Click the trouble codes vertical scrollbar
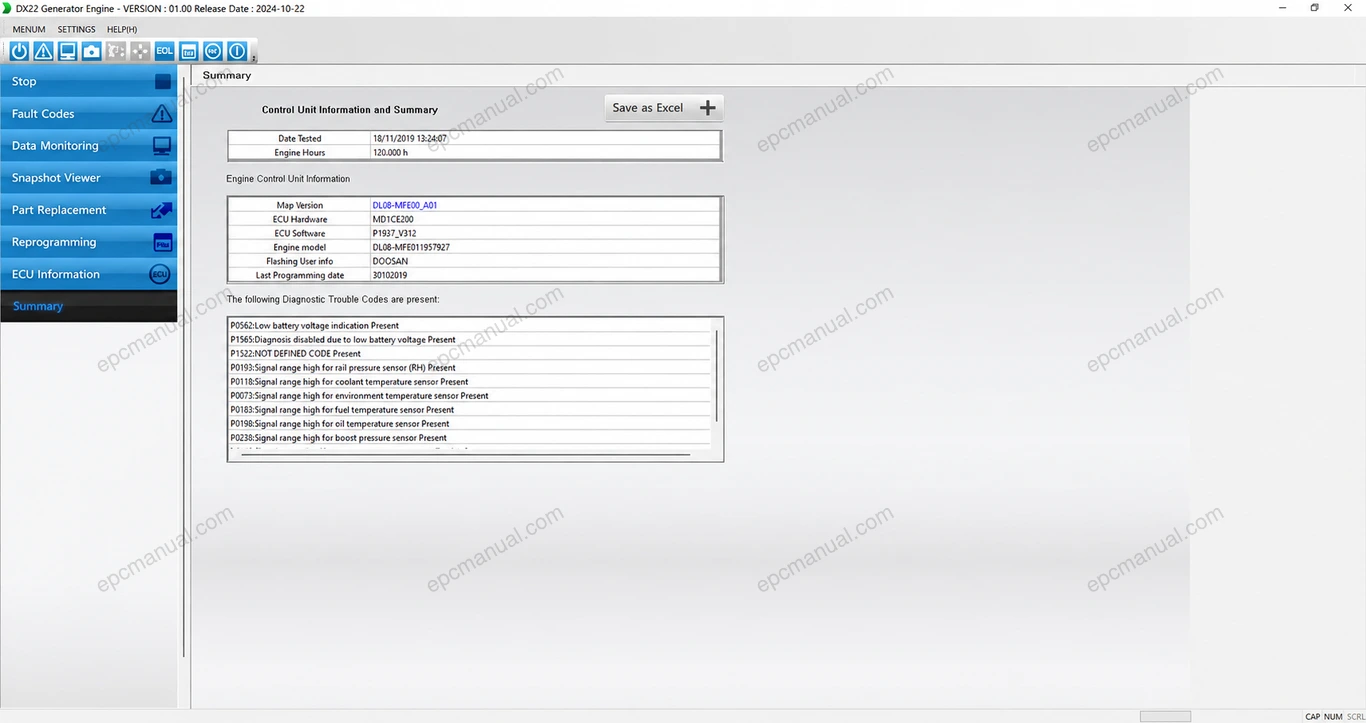This screenshot has height=723, width=1366. 717,375
